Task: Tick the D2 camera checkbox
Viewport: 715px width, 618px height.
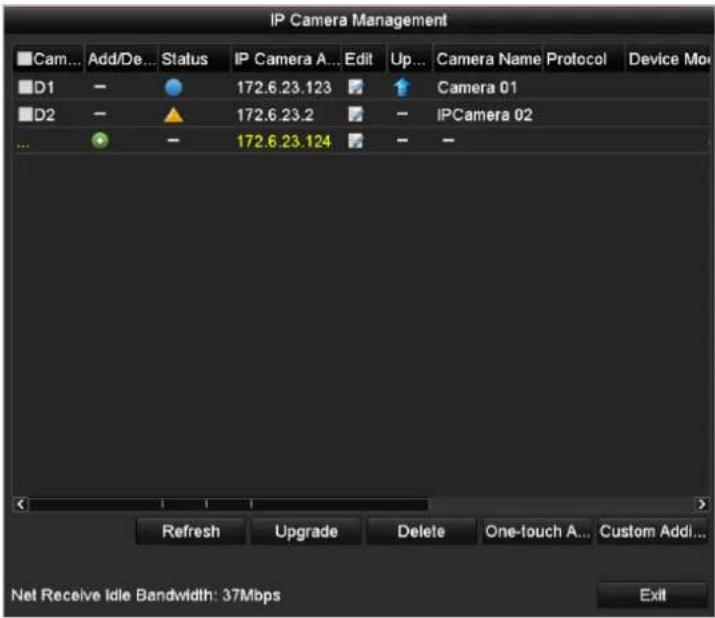Action: 25,114
